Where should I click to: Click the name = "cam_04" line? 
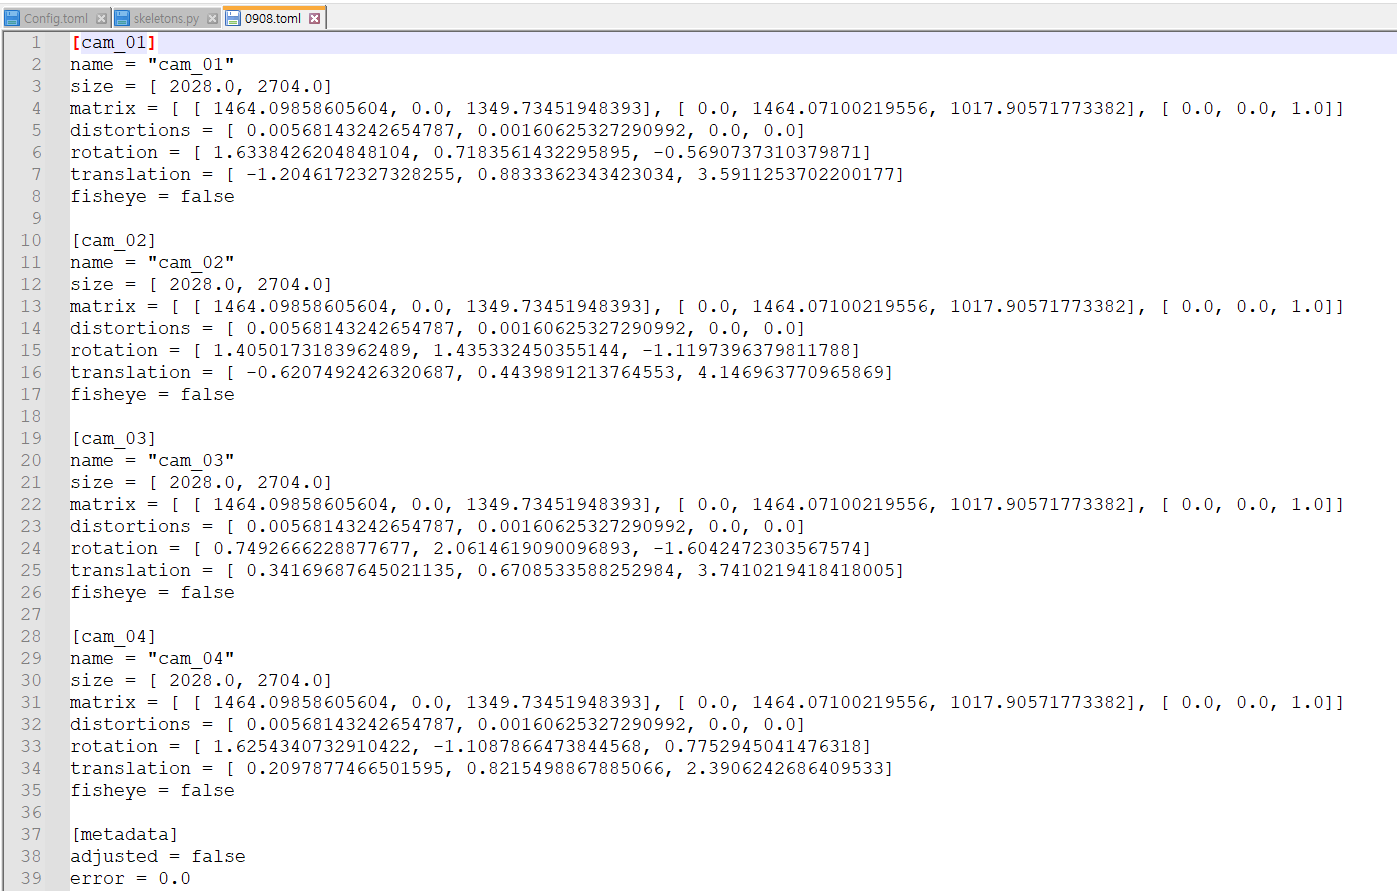(x=152, y=658)
